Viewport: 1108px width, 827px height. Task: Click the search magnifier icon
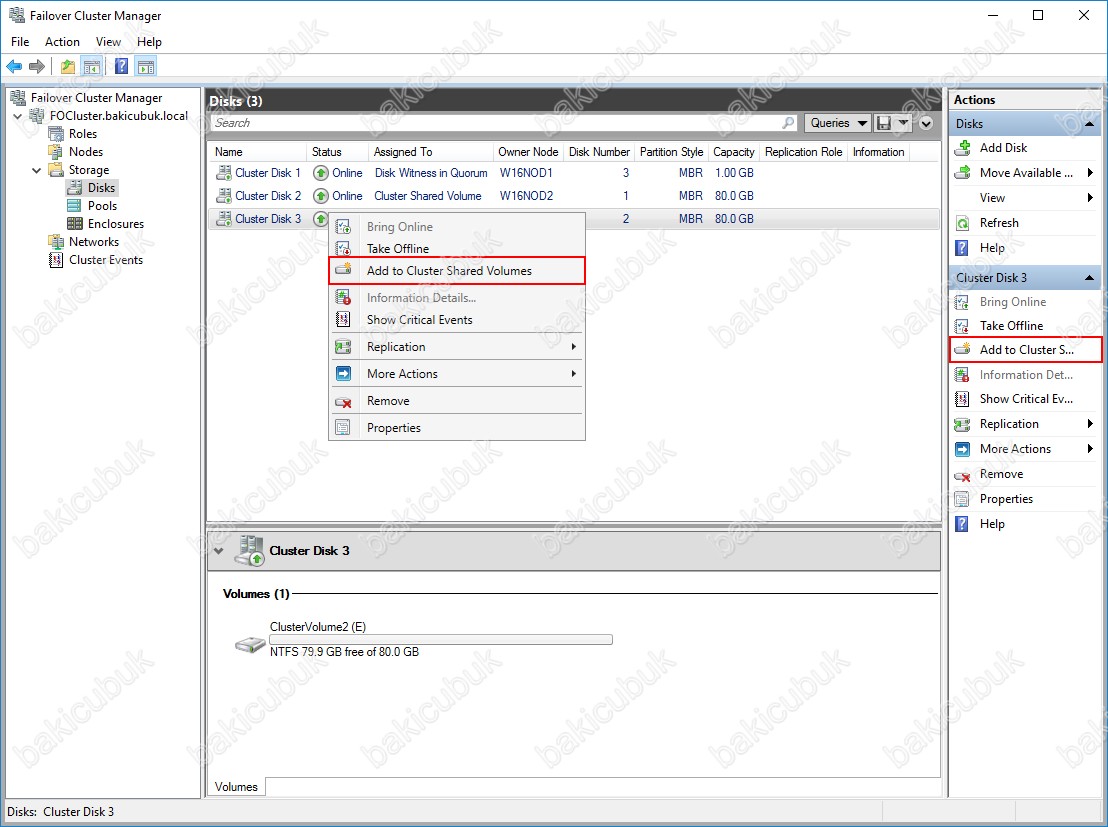(x=788, y=123)
